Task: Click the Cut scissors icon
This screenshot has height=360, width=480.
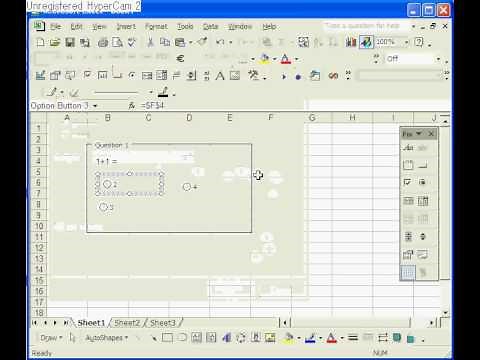Action: [150, 42]
